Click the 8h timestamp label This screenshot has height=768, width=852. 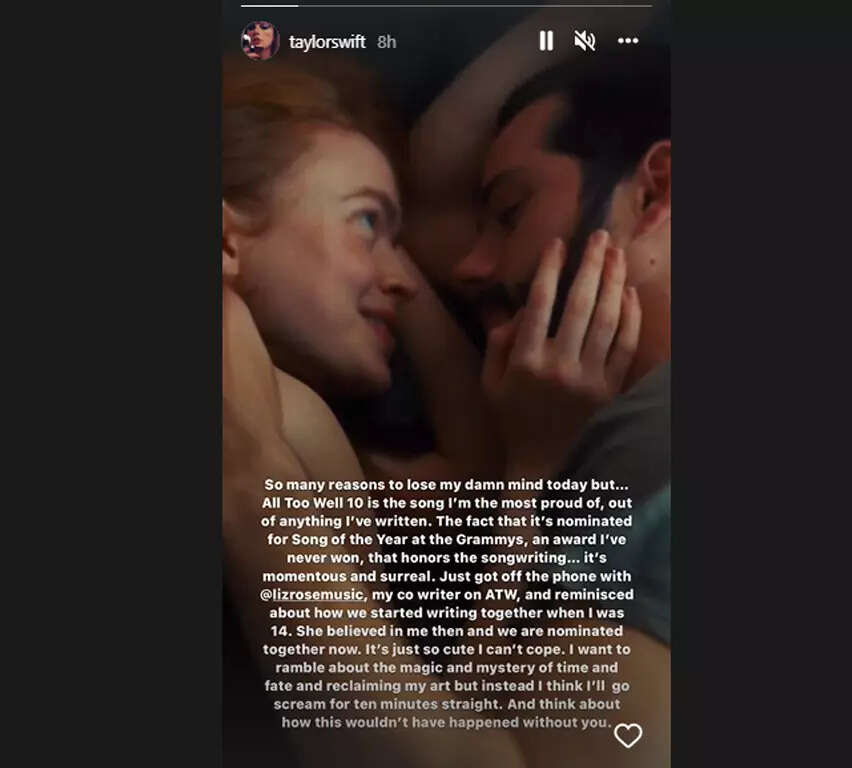386,42
